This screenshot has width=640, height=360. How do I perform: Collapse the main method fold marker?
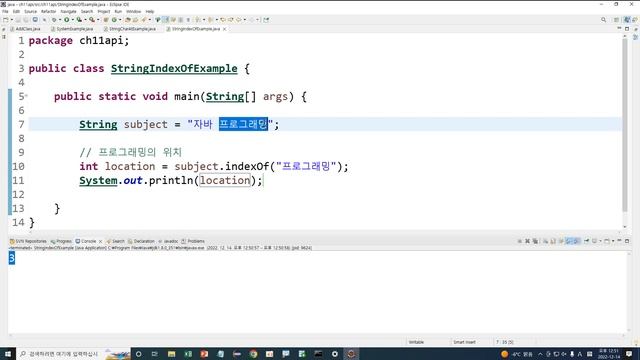click(x=26, y=96)
